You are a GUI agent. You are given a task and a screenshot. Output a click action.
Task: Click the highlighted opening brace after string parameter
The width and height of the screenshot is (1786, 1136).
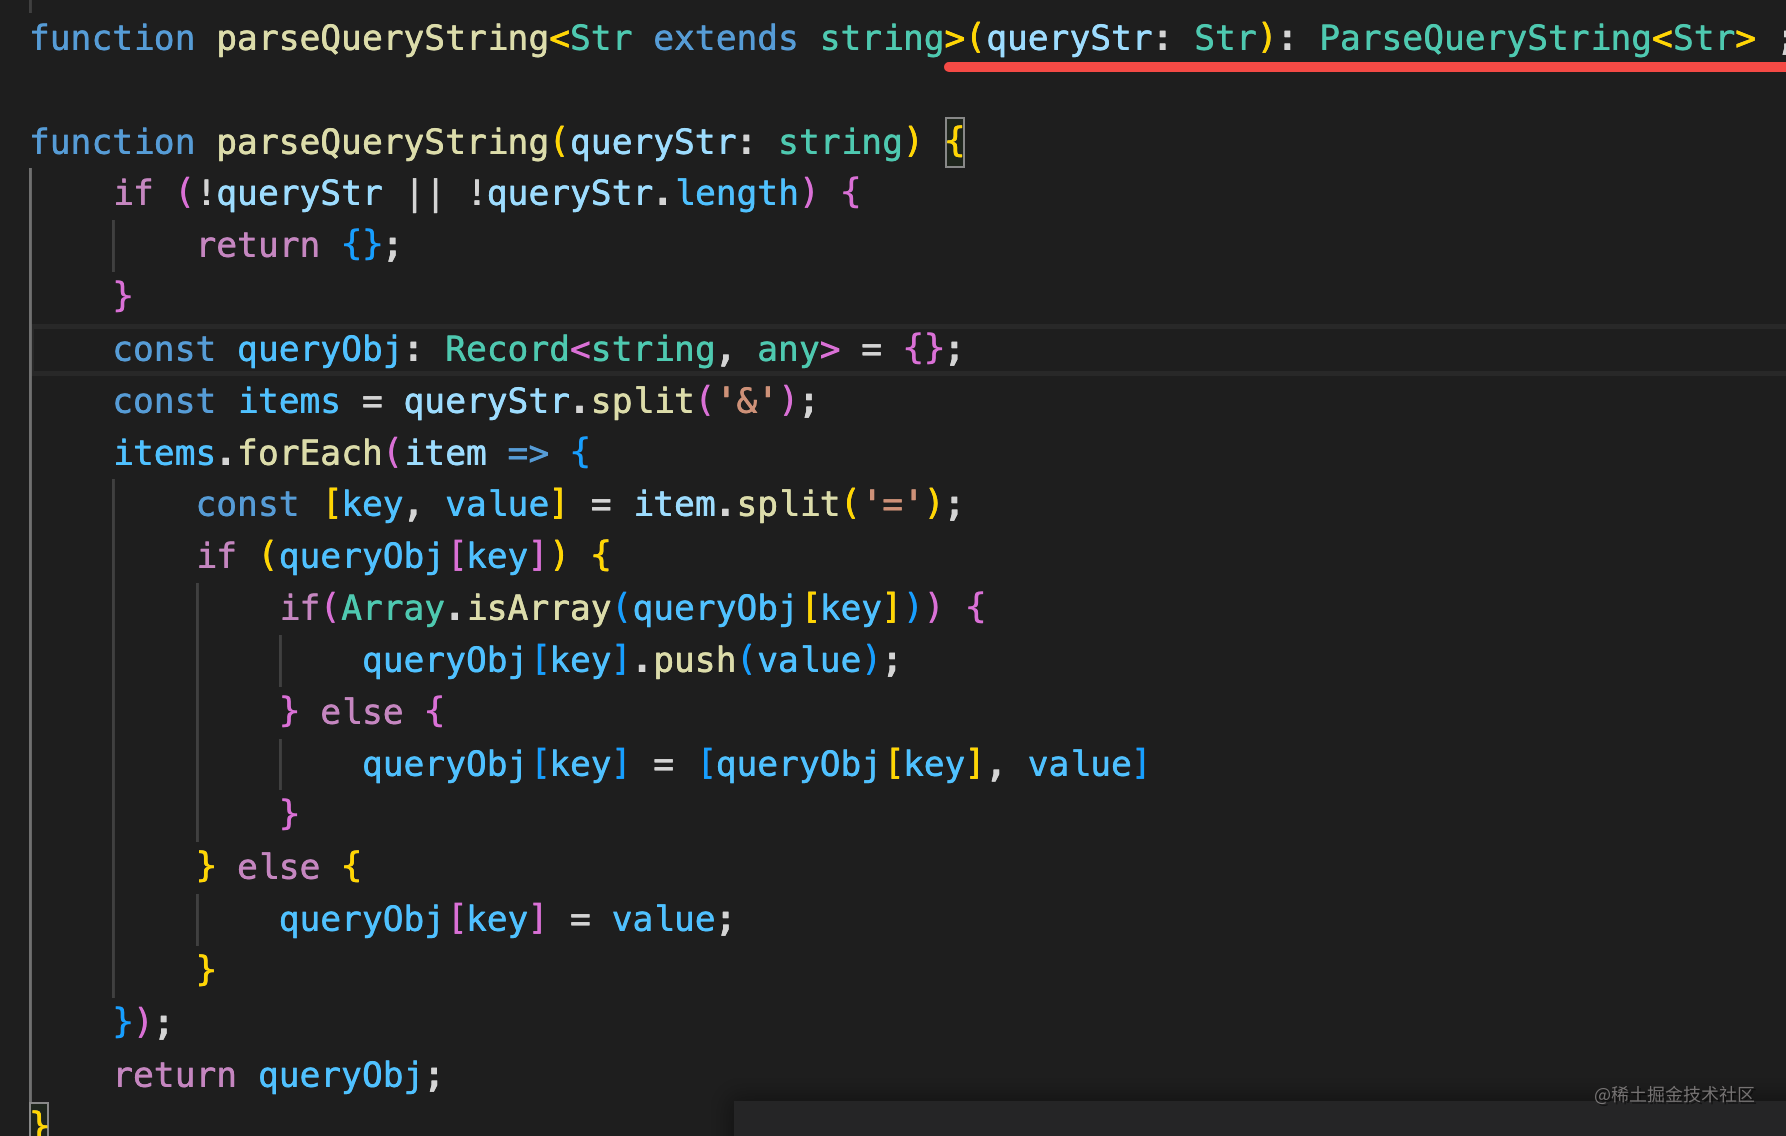[x=955, y=142]
